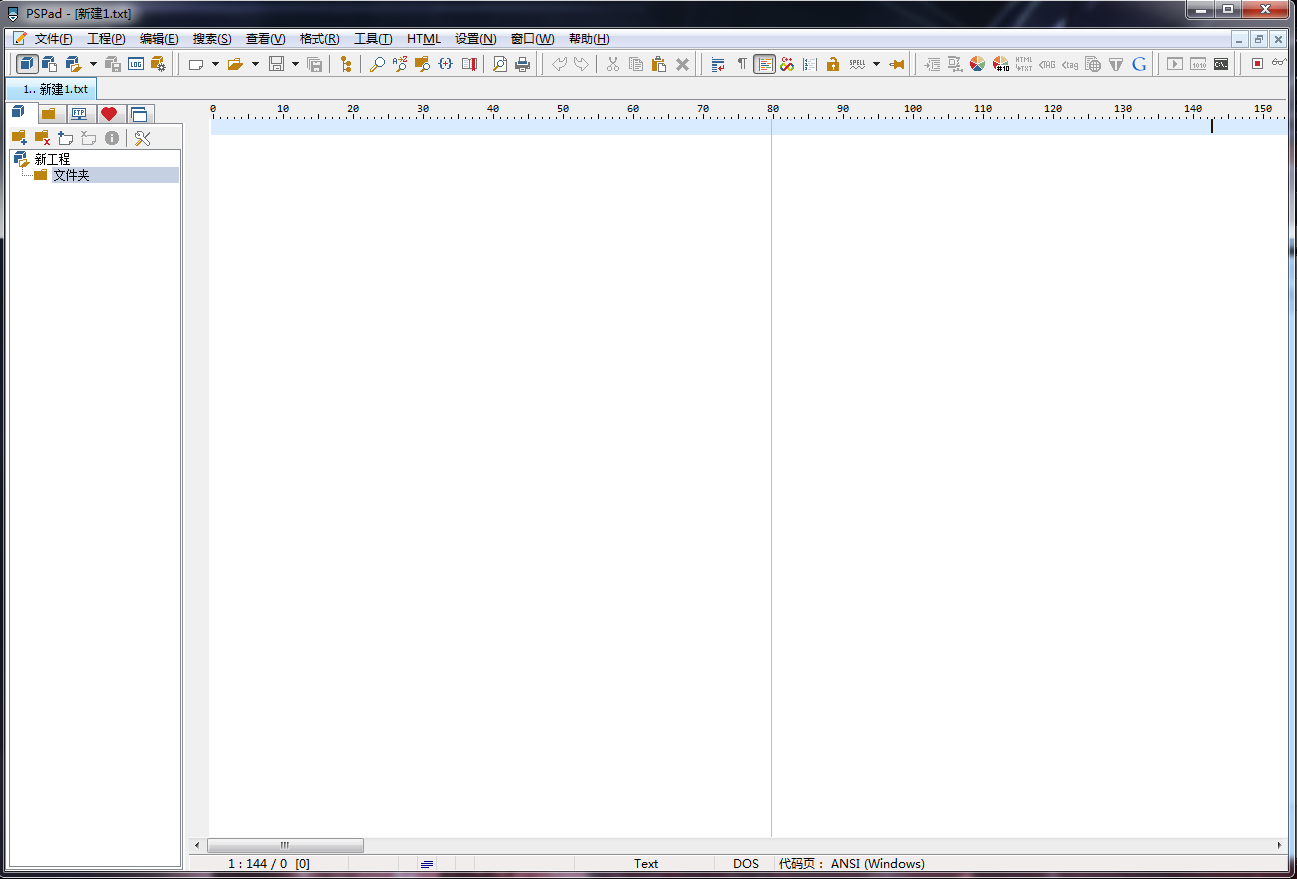The width and height of the screenshot is (1297, 879).
Task: Click the Text highlighter status field
Action: pos(646,863)
